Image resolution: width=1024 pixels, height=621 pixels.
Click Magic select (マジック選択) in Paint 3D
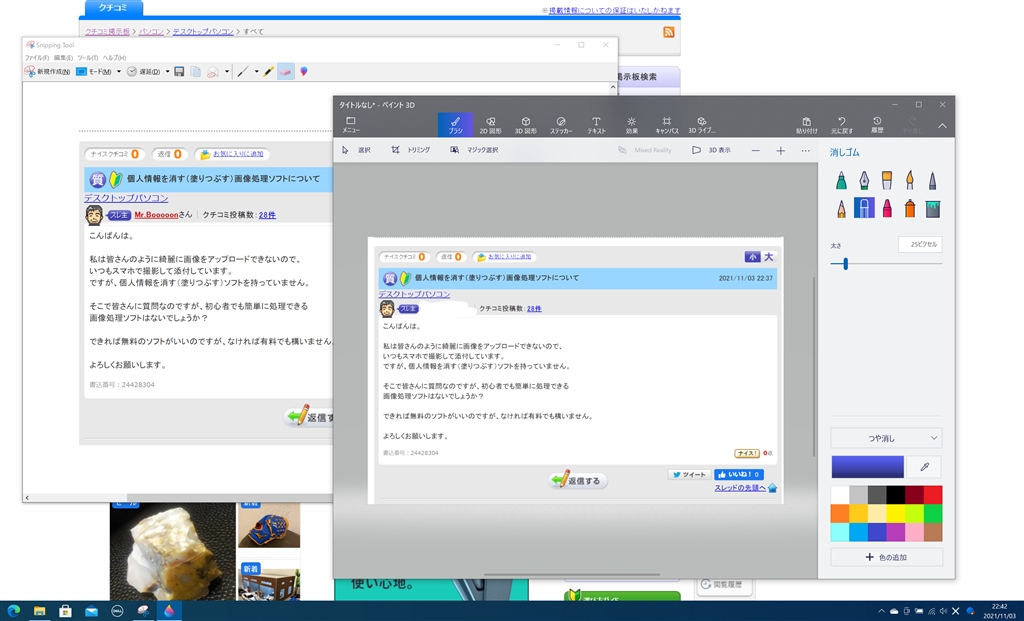(474, 150)
